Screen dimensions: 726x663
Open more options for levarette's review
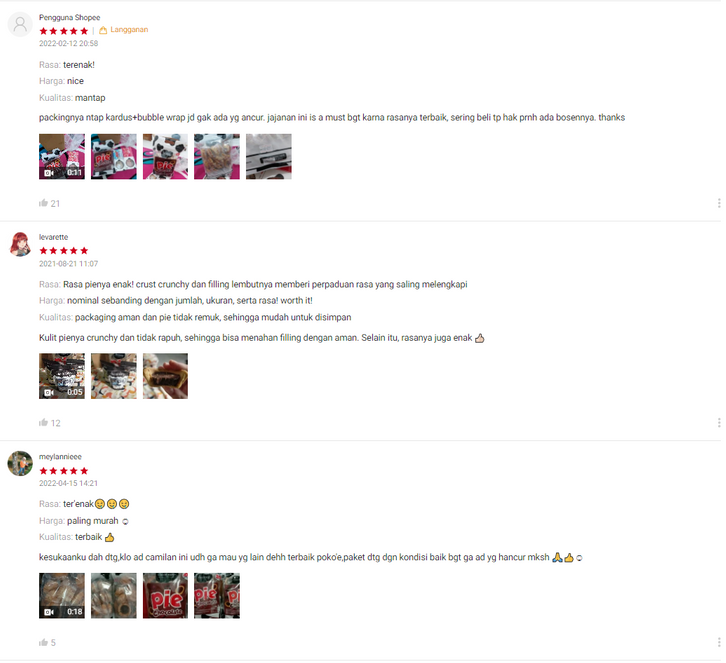click(719, 422)
